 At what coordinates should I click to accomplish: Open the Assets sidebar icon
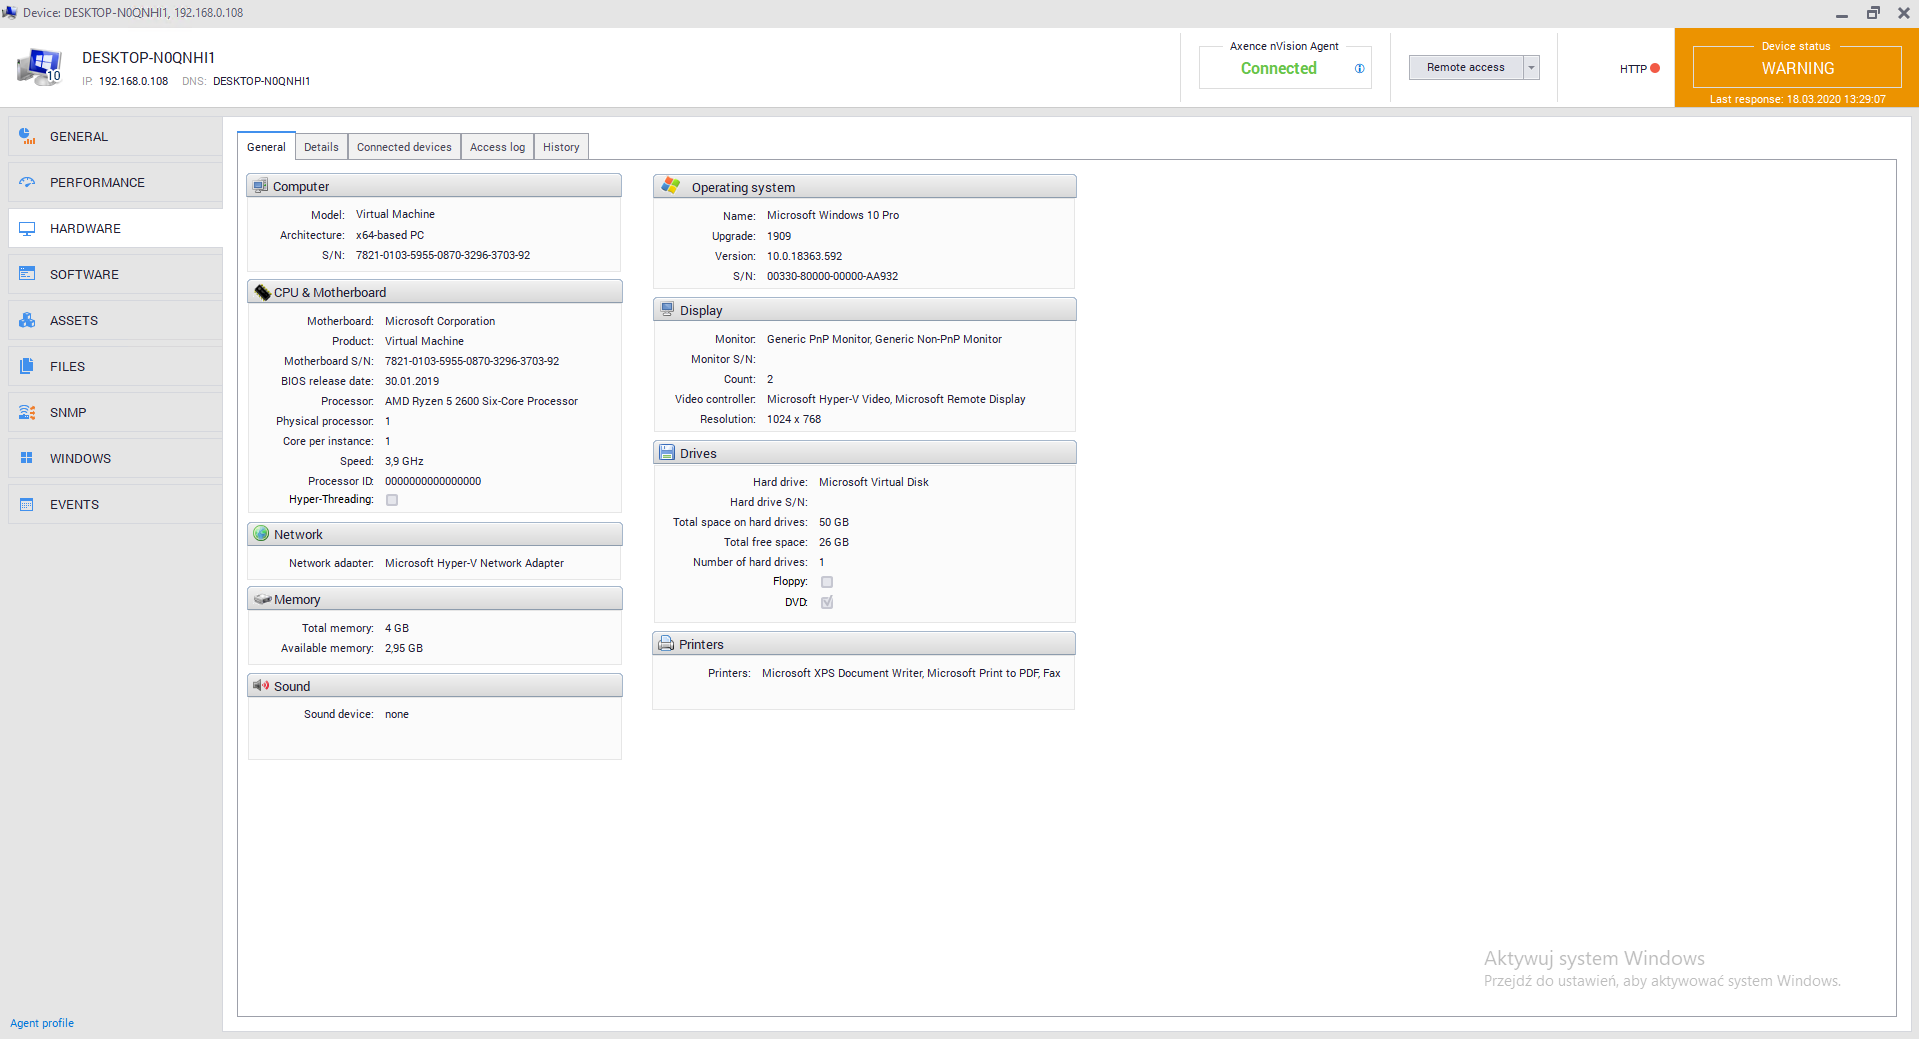27,320
